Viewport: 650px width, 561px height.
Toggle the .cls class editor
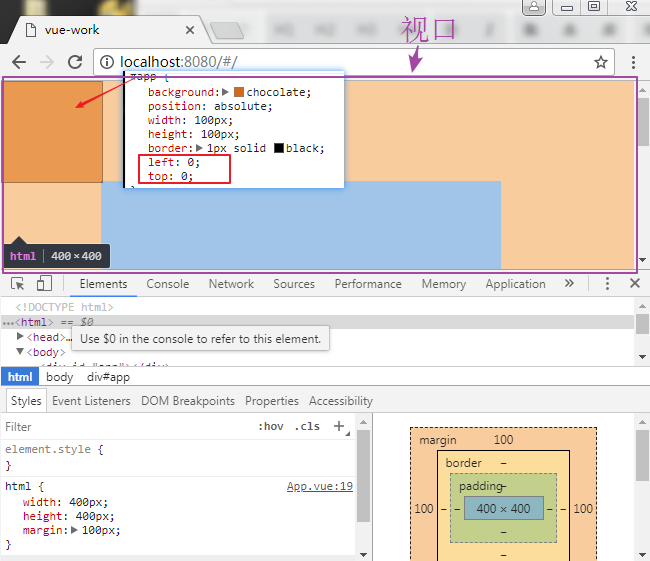(307, 426)
